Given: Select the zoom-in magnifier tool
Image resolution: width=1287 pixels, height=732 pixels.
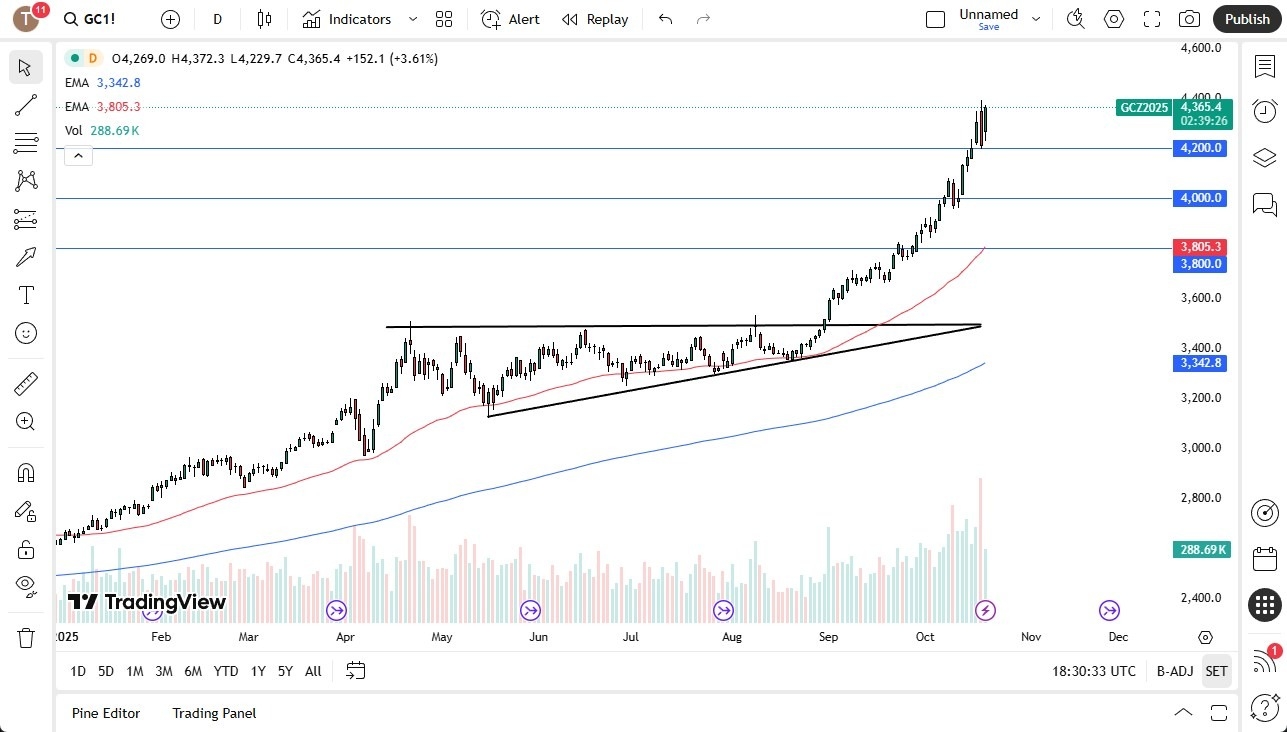Looking at the screenshot, I should tap(26, 421).
